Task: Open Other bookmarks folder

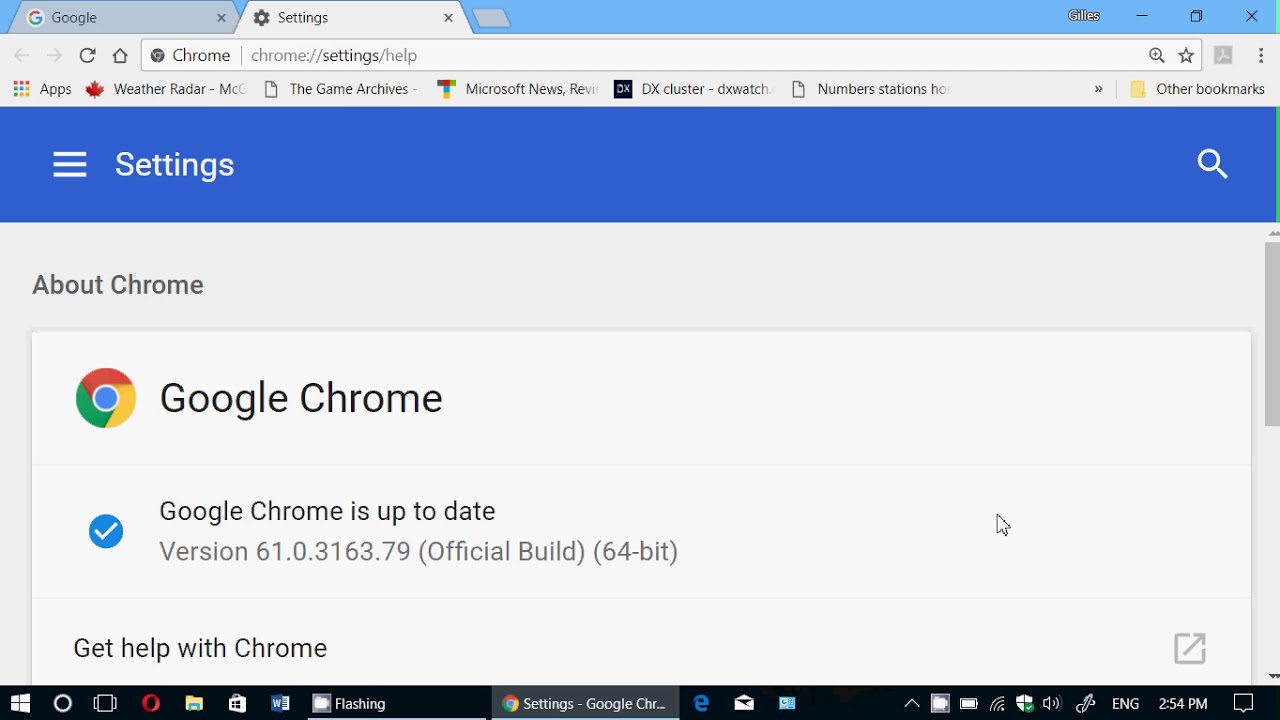Action: point(1197,89)
